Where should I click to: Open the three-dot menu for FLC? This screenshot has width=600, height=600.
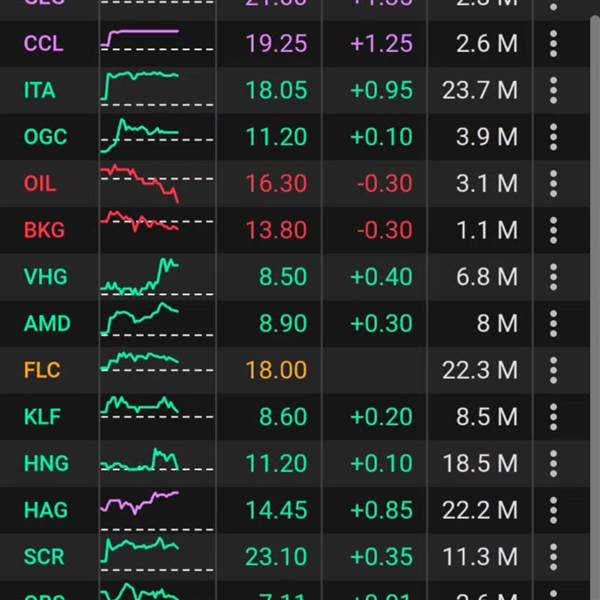[553, 370]
